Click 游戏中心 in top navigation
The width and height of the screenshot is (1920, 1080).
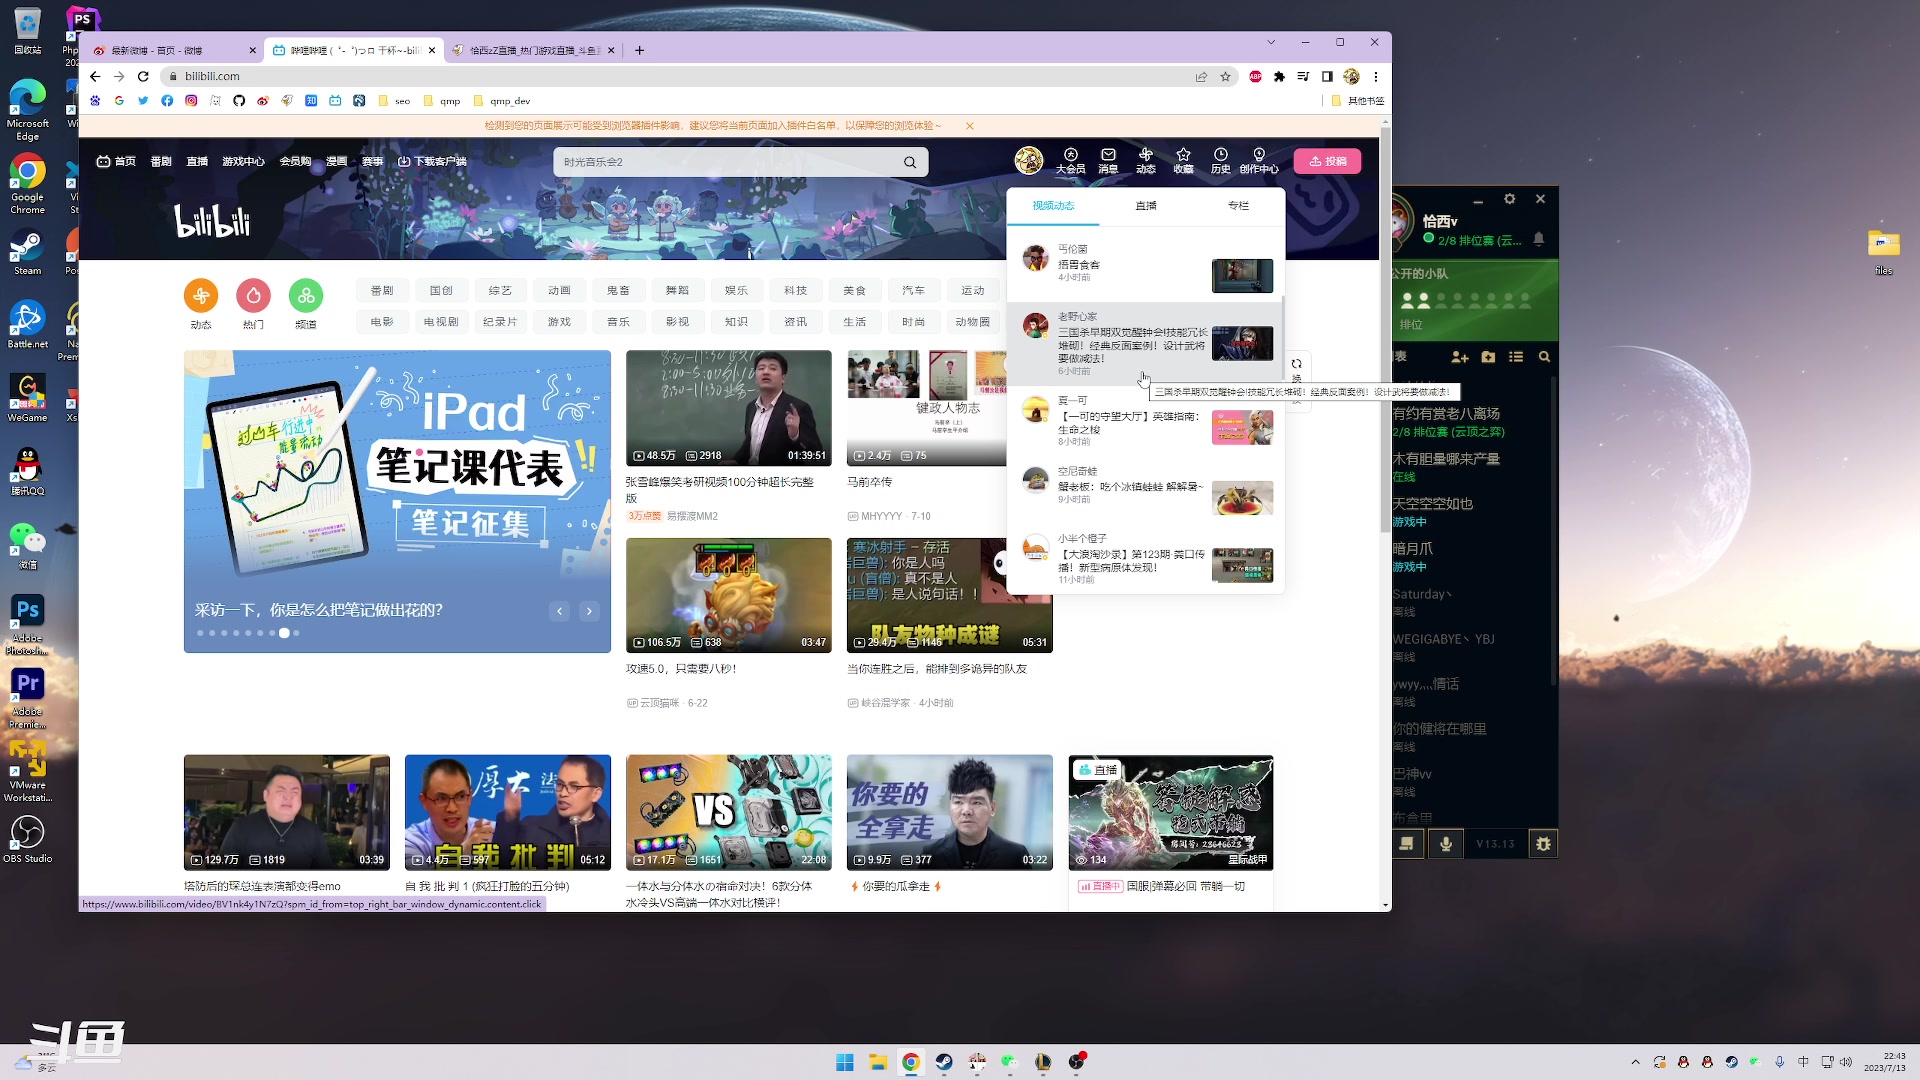[243, 161]
